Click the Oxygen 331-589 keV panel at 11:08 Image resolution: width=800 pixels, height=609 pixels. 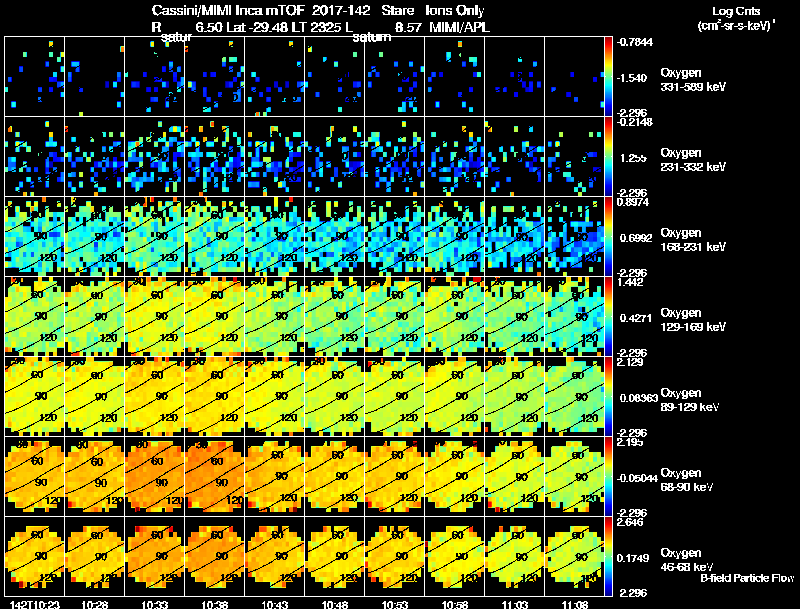[574, 77]
